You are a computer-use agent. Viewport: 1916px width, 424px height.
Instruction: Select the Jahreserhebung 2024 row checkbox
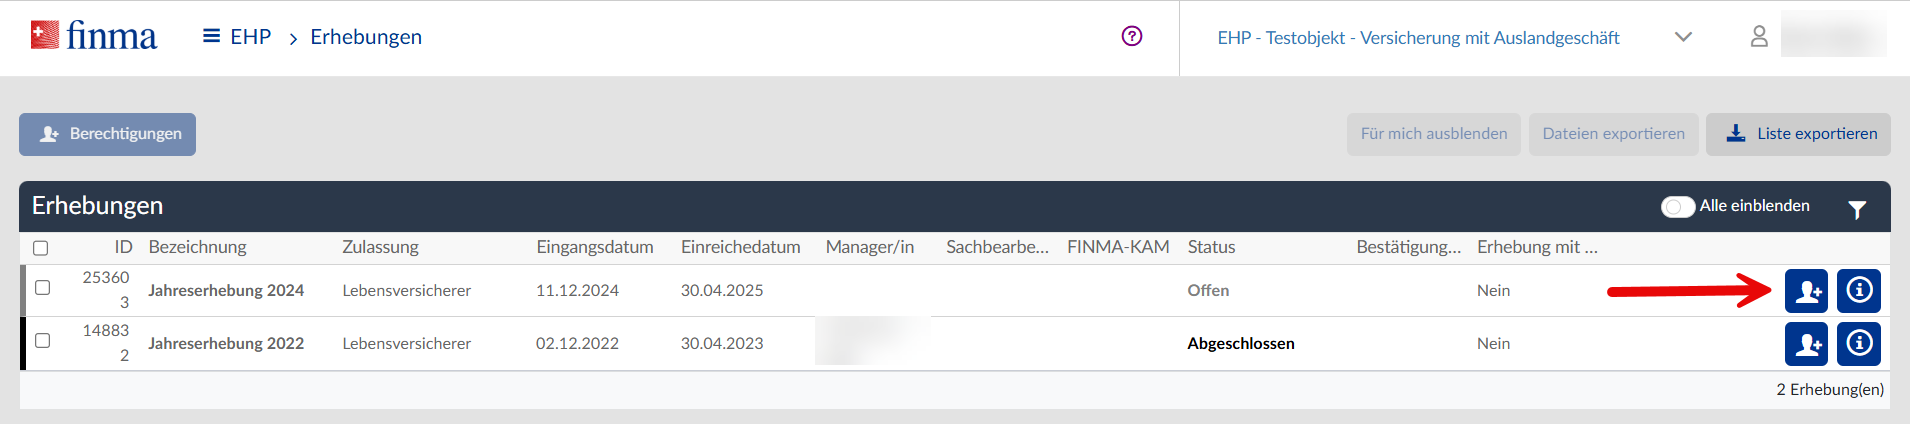[x=42, y=288]
